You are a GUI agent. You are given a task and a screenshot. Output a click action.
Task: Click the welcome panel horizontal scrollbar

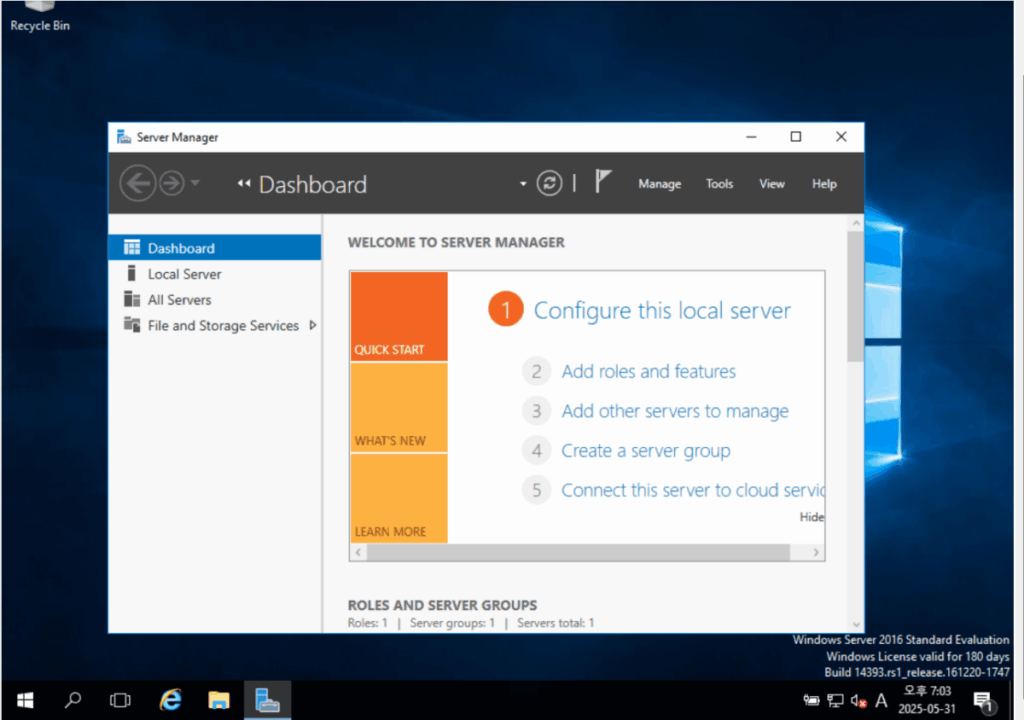click(586, 553)
